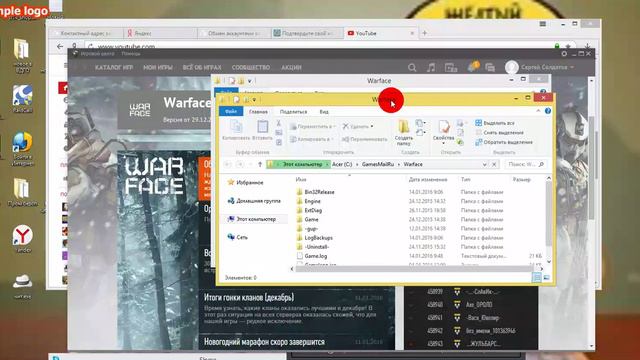Open the Удалить dropdown in the ribbon
This screenshot has height=360, width=640.
358,127
